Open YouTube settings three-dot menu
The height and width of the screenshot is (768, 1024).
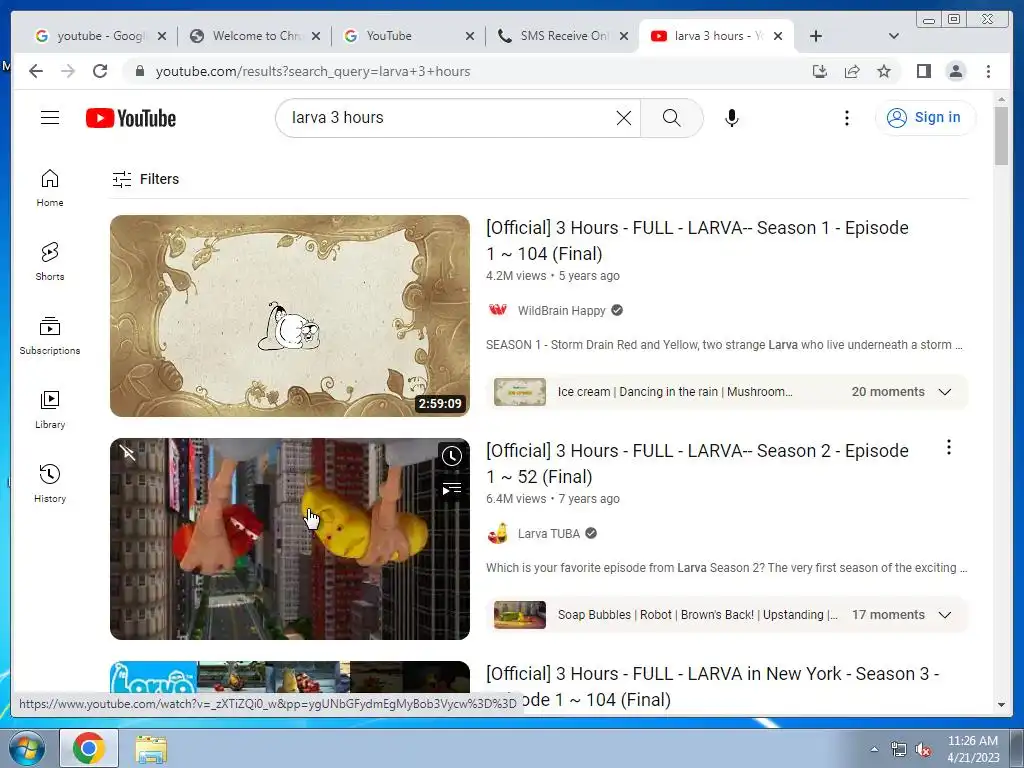pos(846,118)
